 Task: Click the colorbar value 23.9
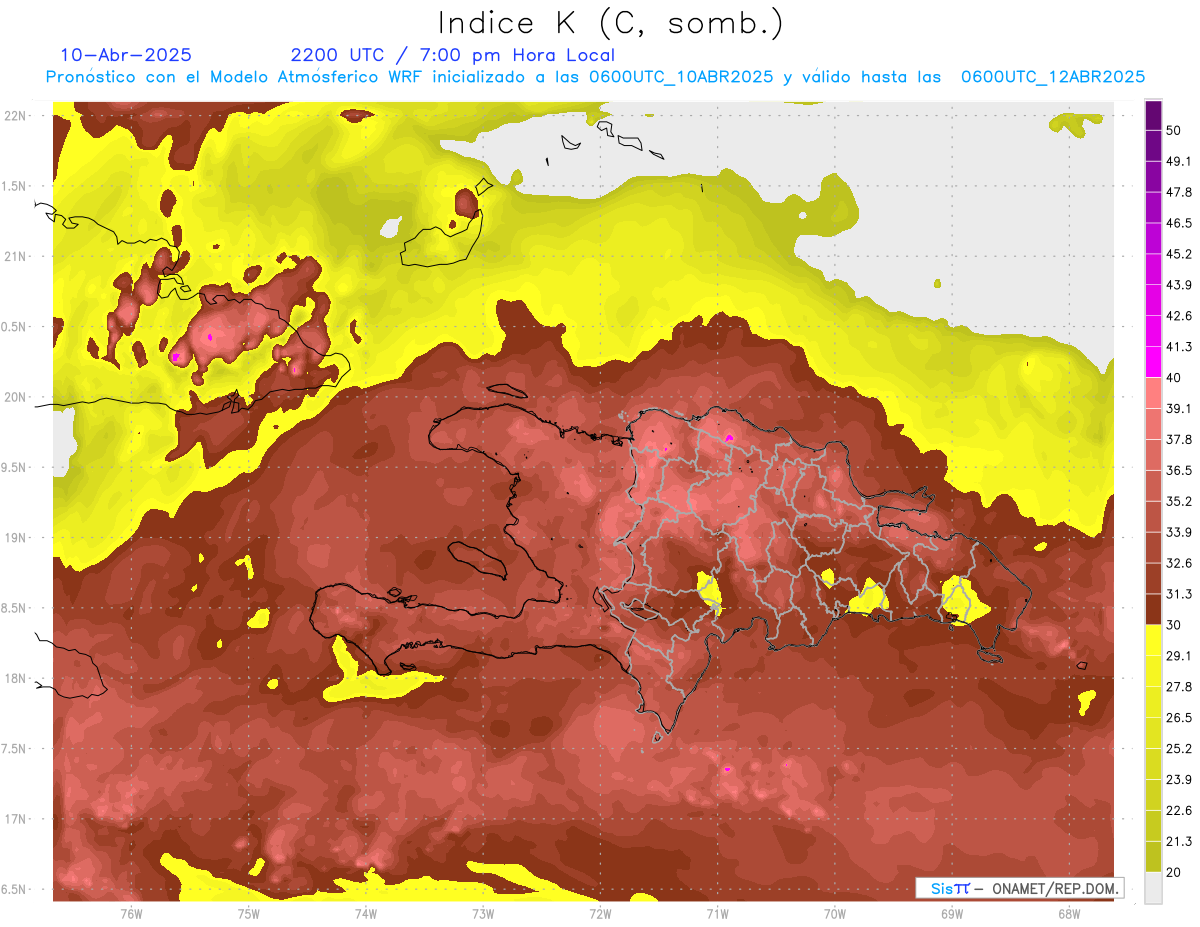click(x=1179, y=780)
